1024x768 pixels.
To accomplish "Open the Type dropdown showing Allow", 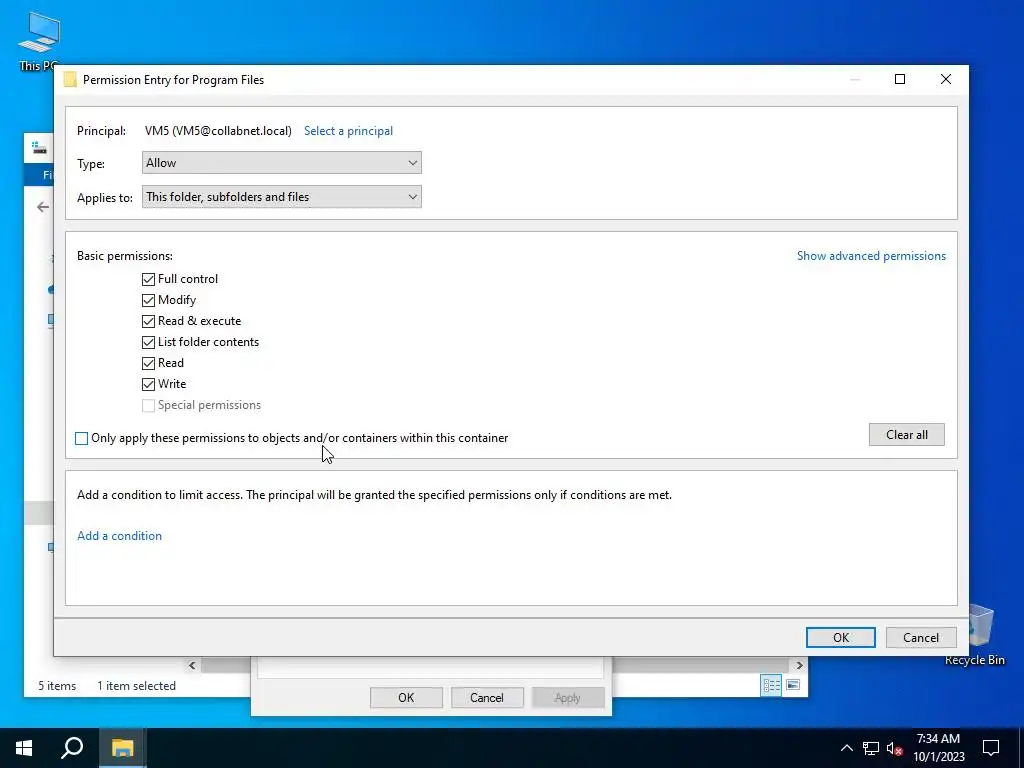I will pos(281,163).
